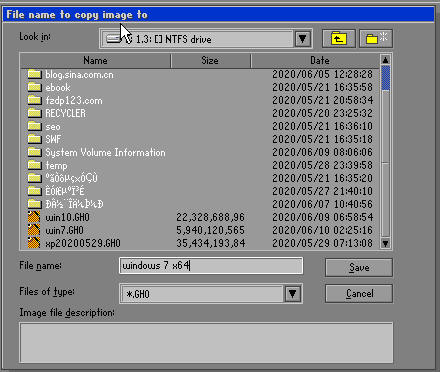Click the fzdp123.com folder icon
This screenshot has width=440, height=372.
34,100
